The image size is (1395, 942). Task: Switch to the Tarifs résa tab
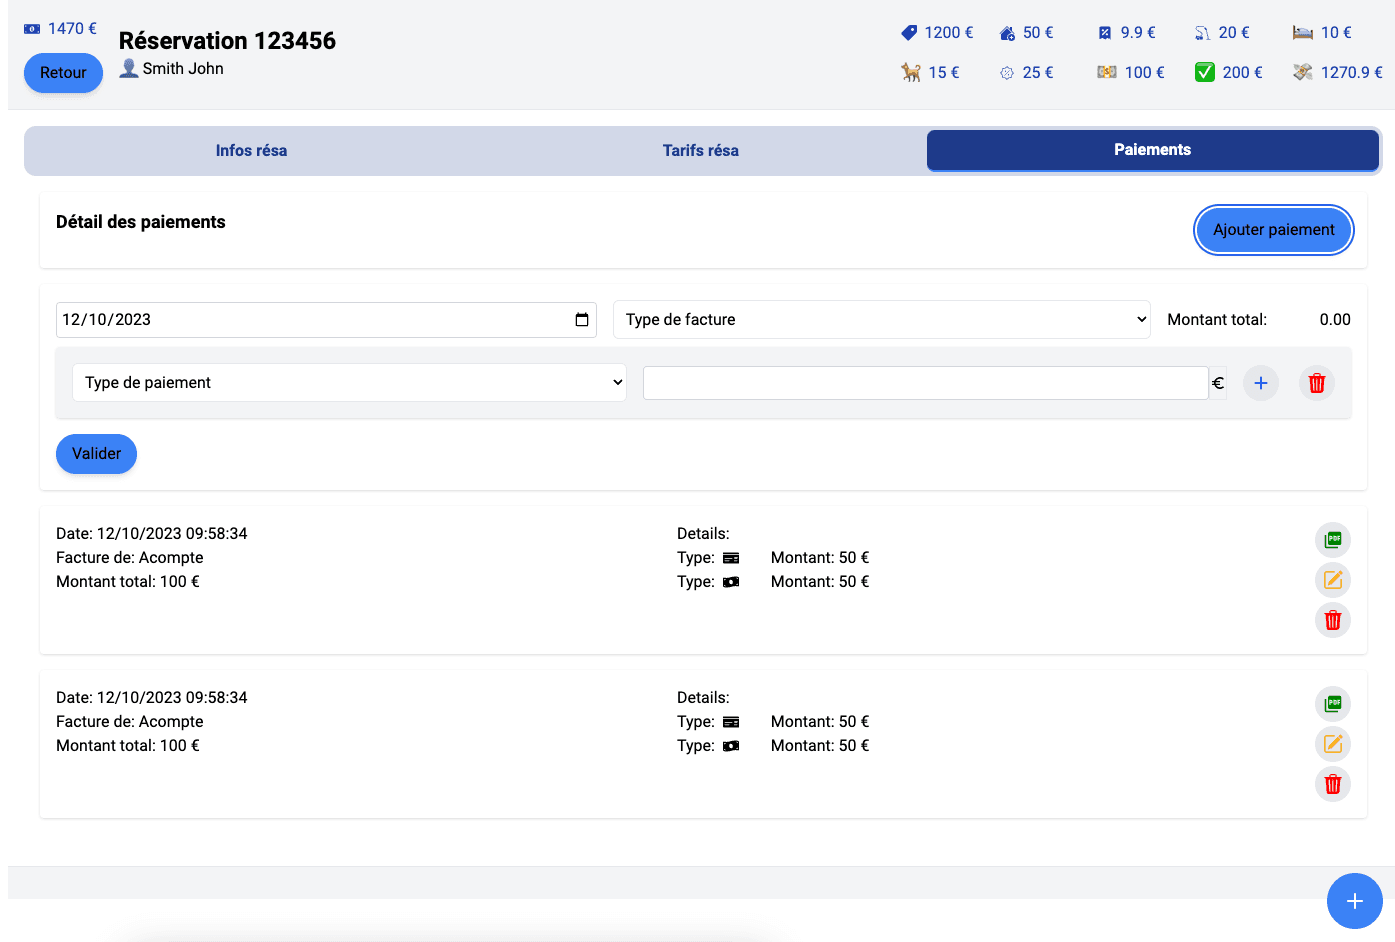(701, 150)
